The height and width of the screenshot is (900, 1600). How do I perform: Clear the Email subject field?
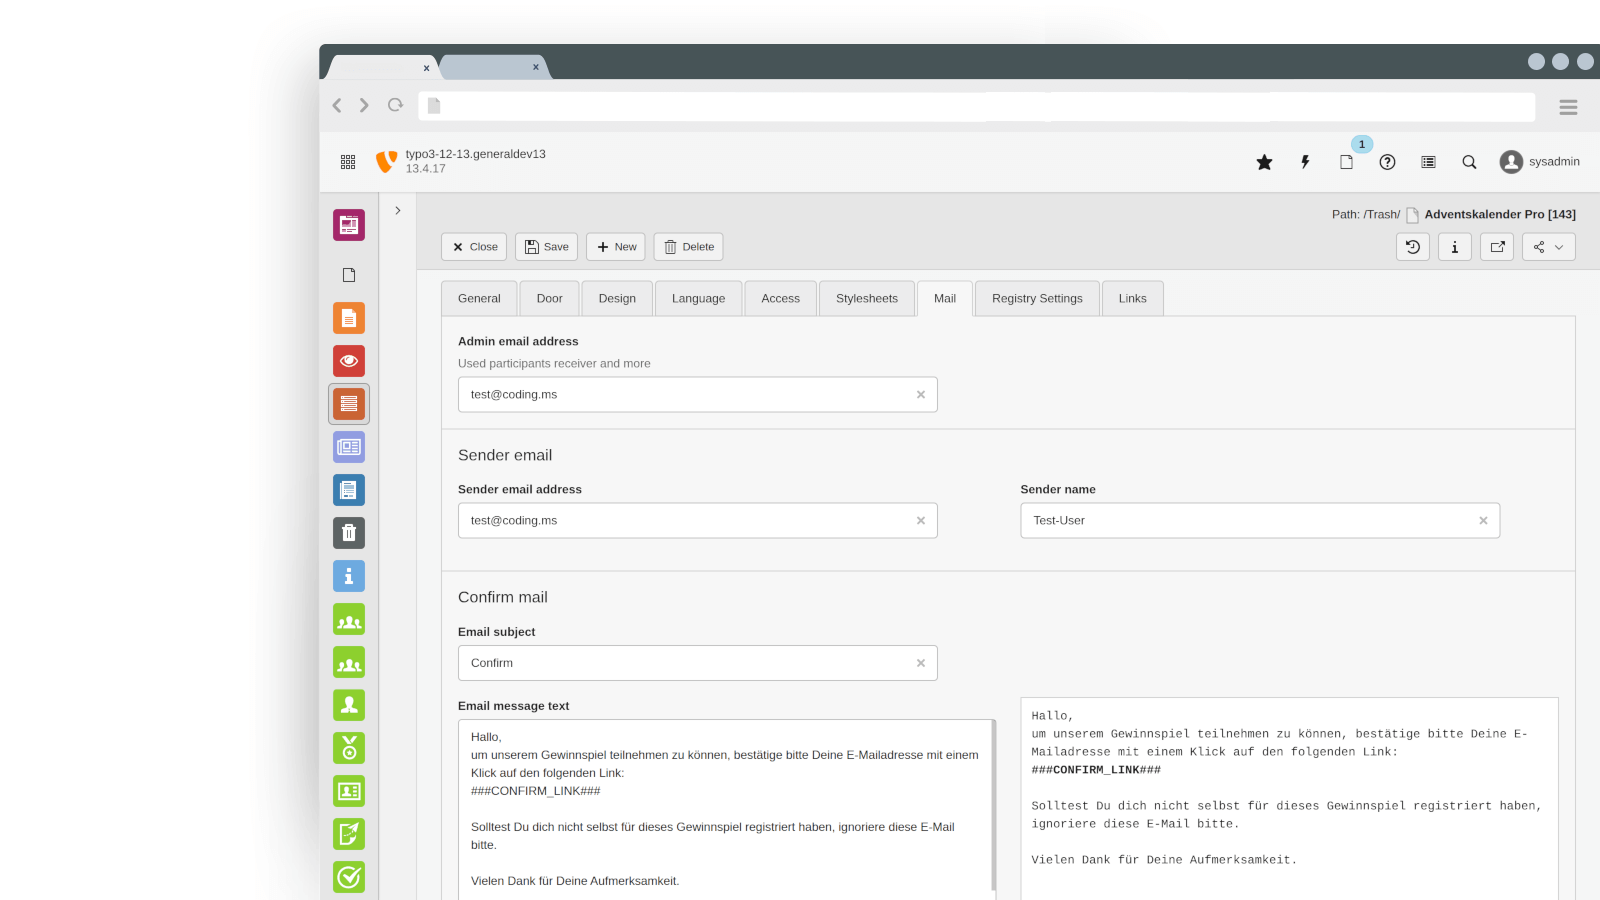coord(921,663)
